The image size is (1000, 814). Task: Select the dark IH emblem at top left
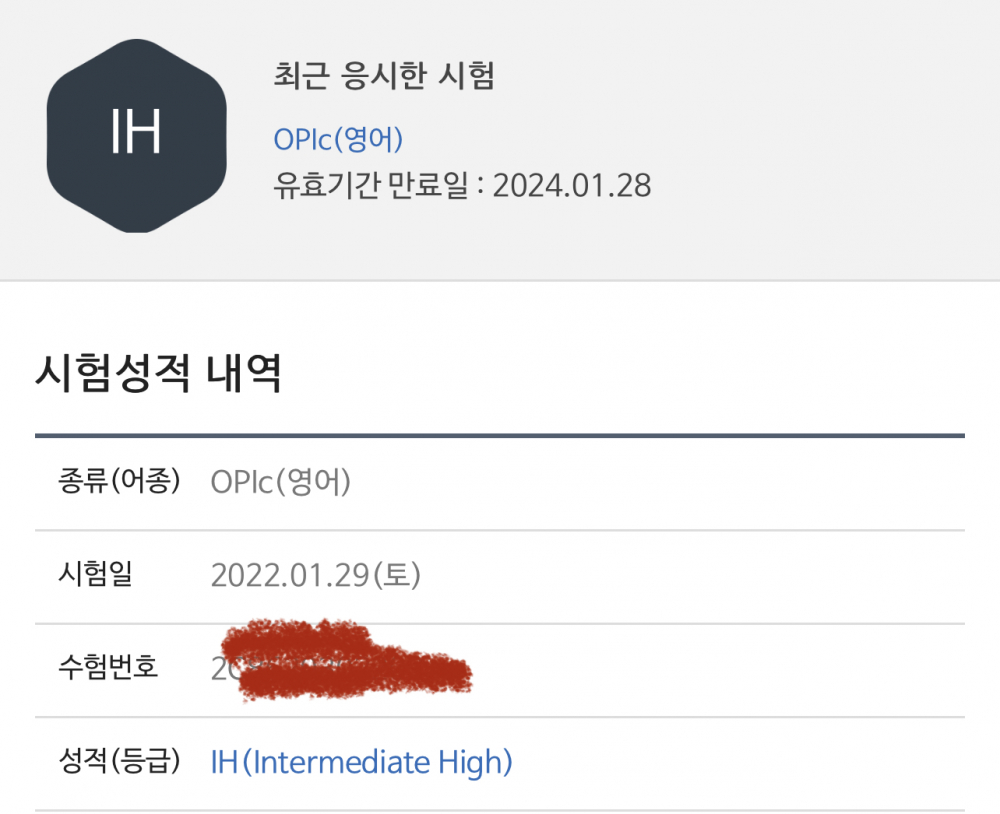click(x=136, y=135)
